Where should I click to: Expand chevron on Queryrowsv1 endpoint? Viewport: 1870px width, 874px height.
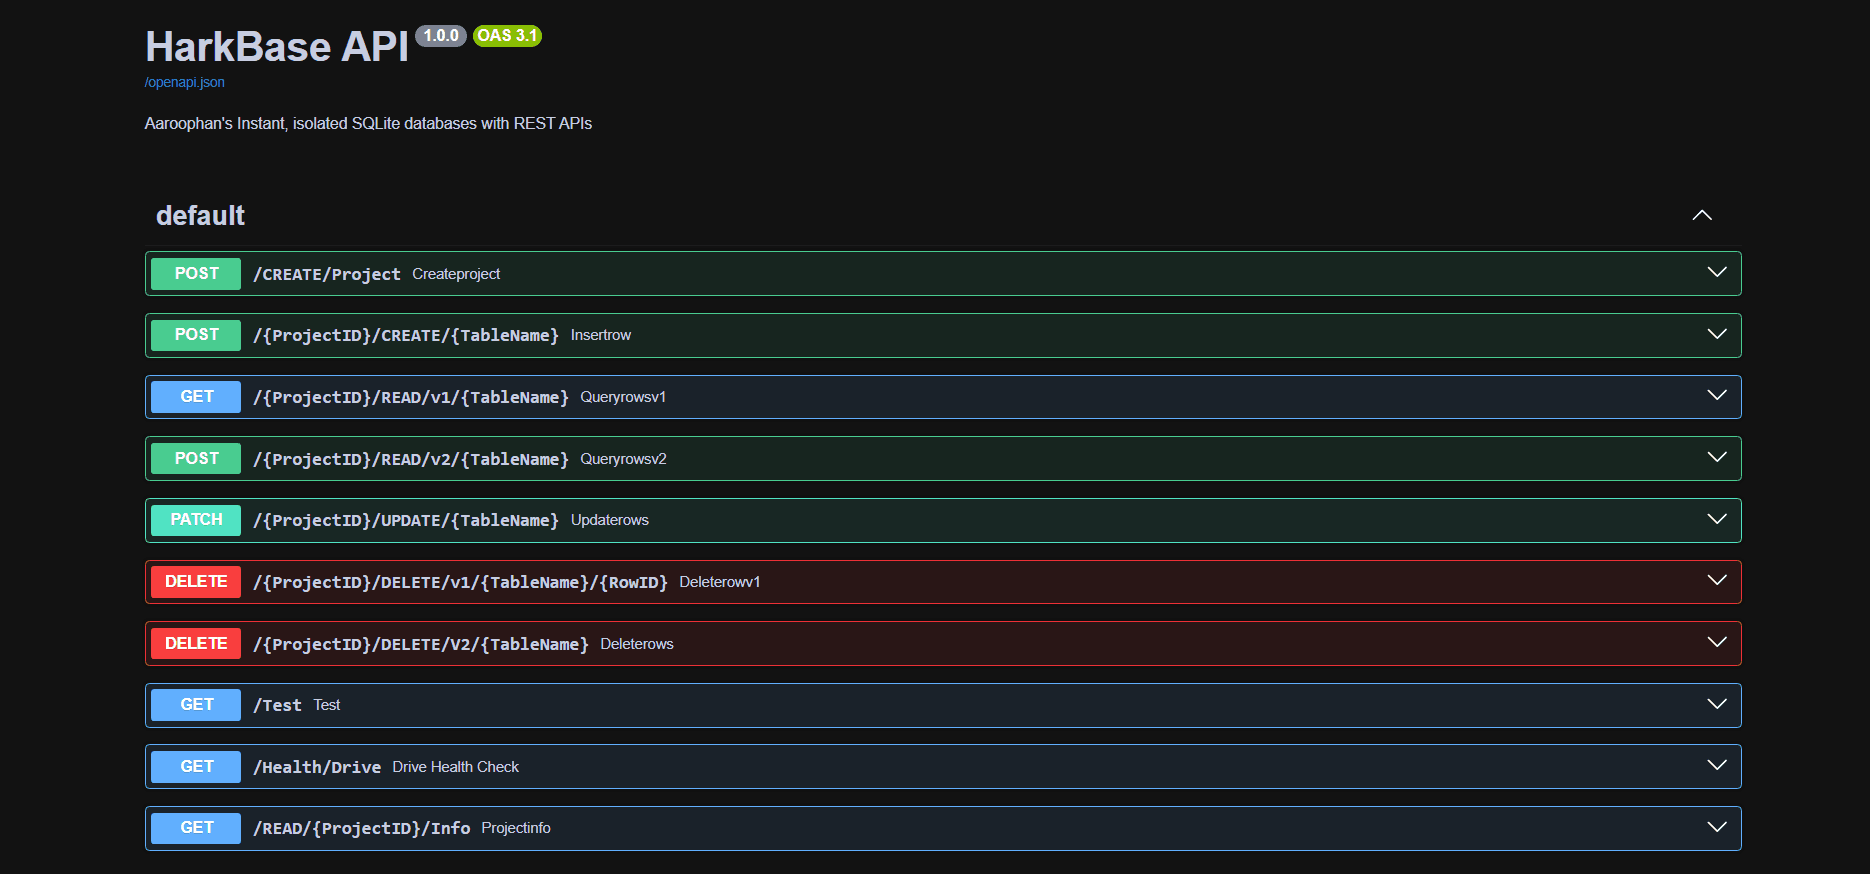(x=1716, y=396)
